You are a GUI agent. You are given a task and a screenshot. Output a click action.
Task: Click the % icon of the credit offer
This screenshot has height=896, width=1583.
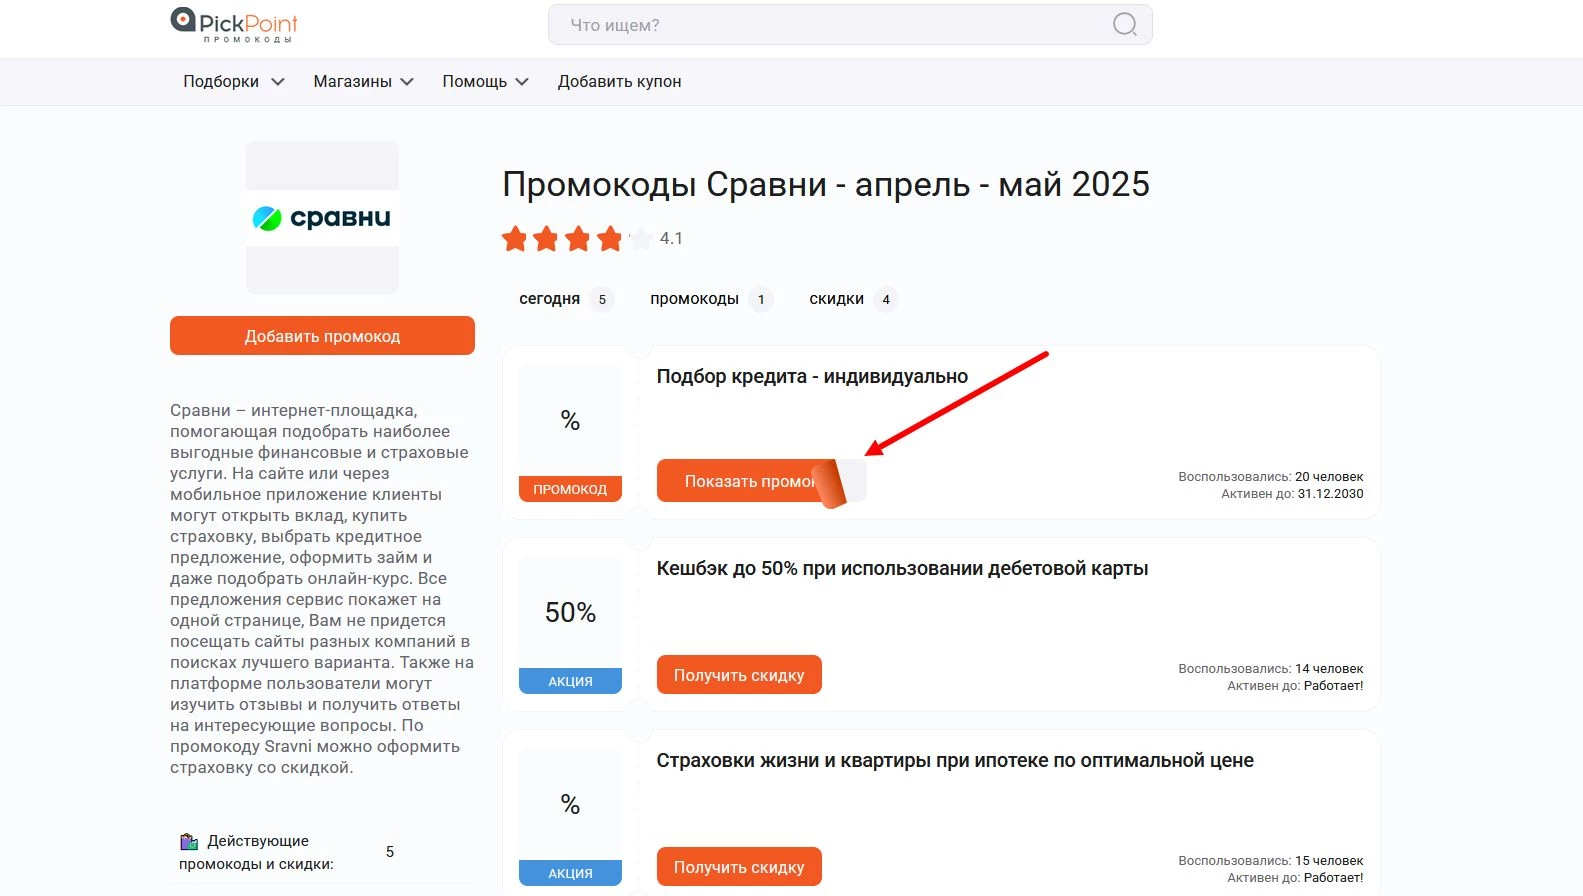570,420
